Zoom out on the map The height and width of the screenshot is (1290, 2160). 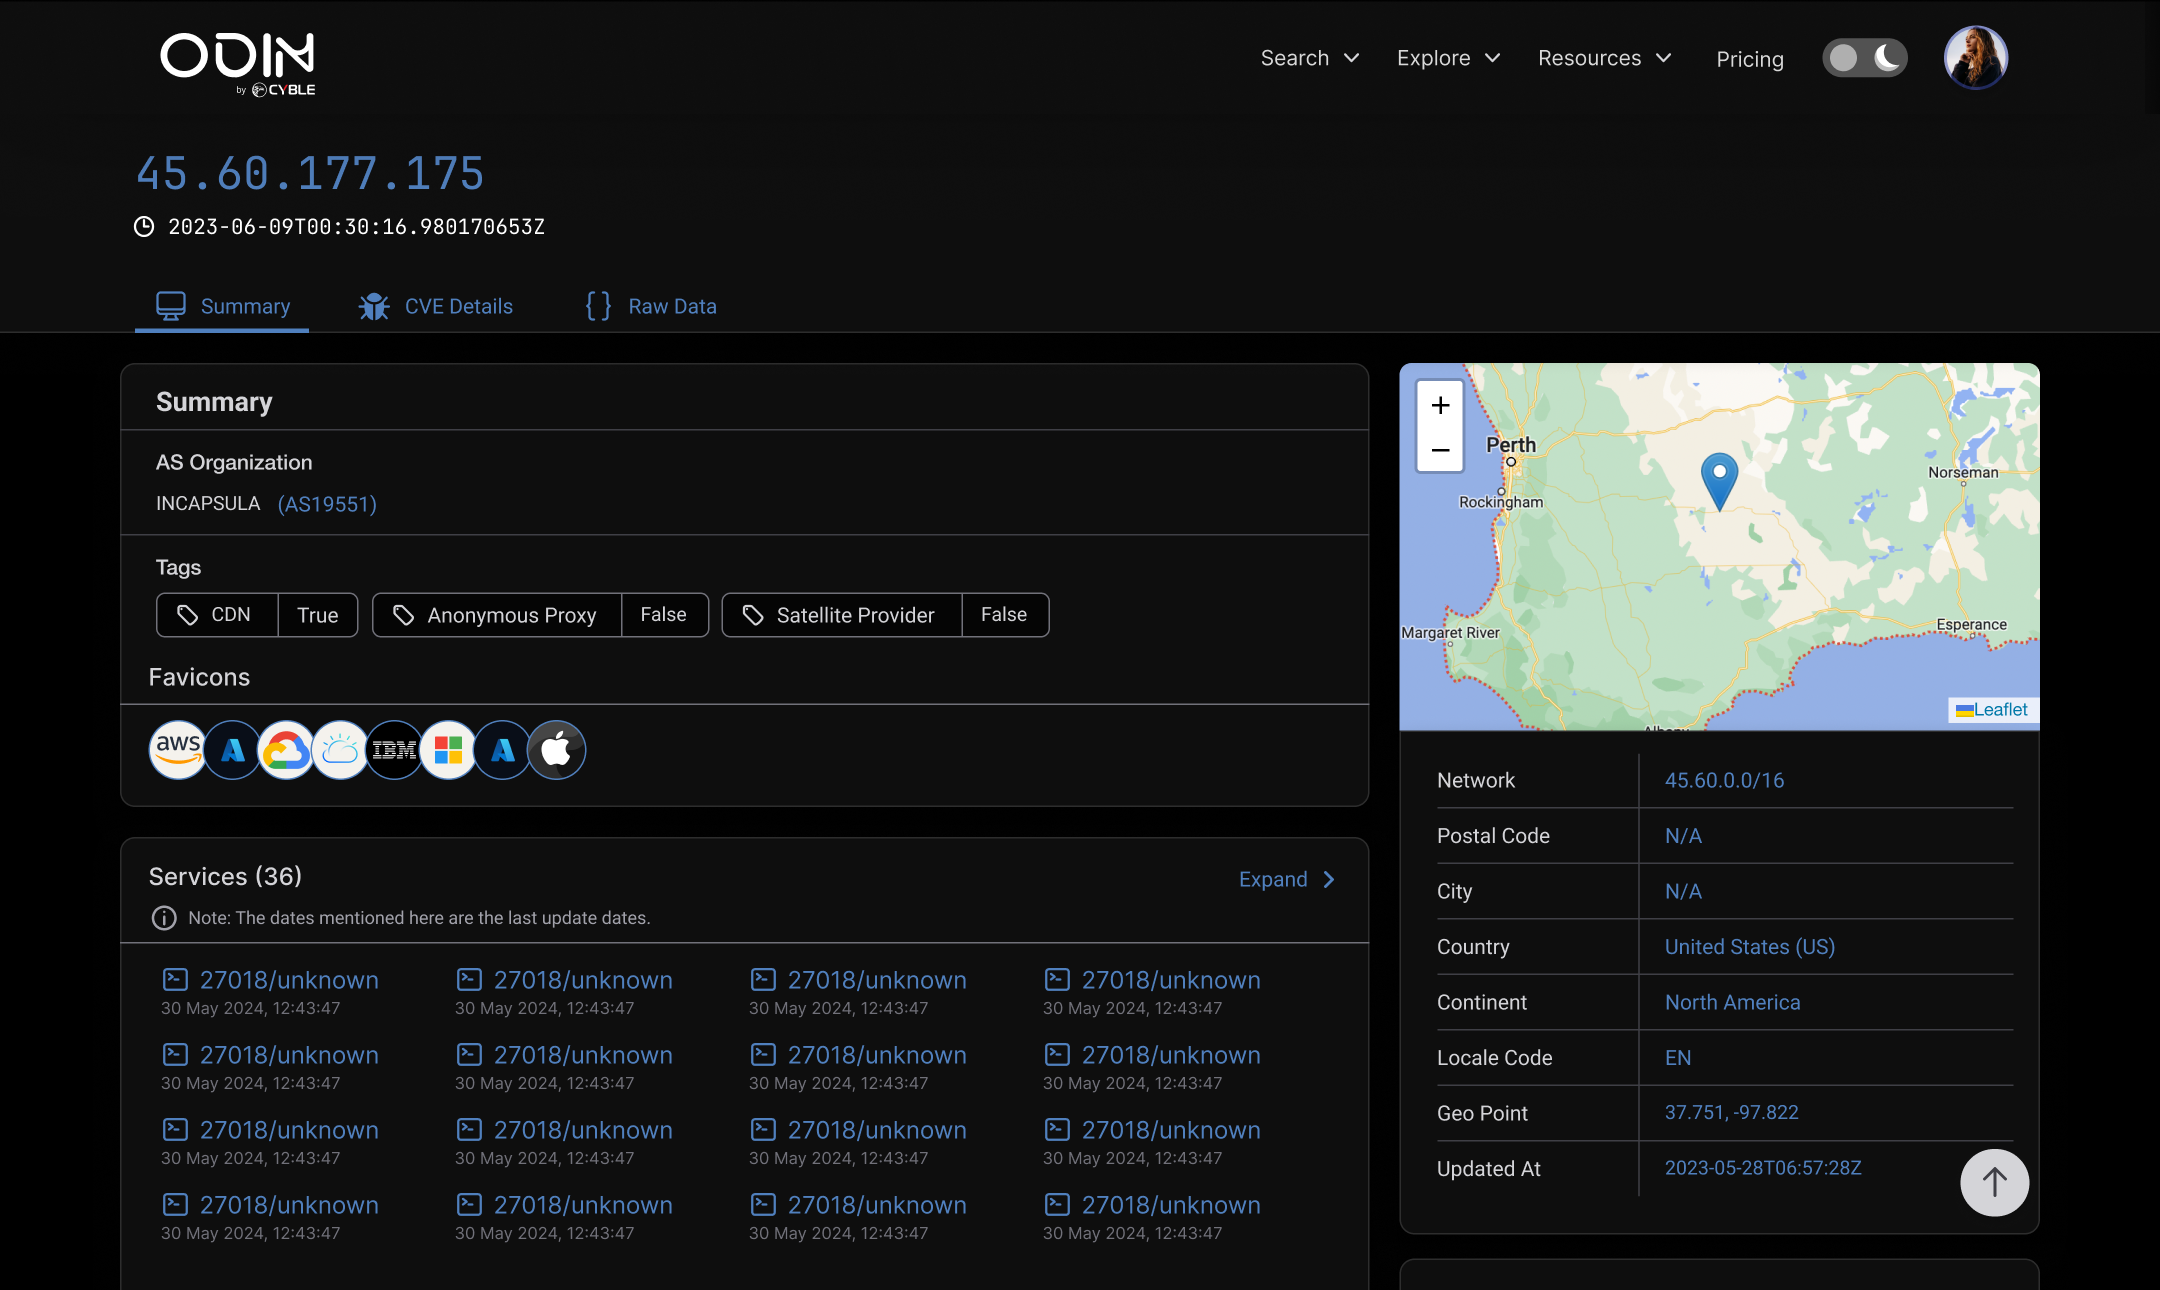point(1440,450)
